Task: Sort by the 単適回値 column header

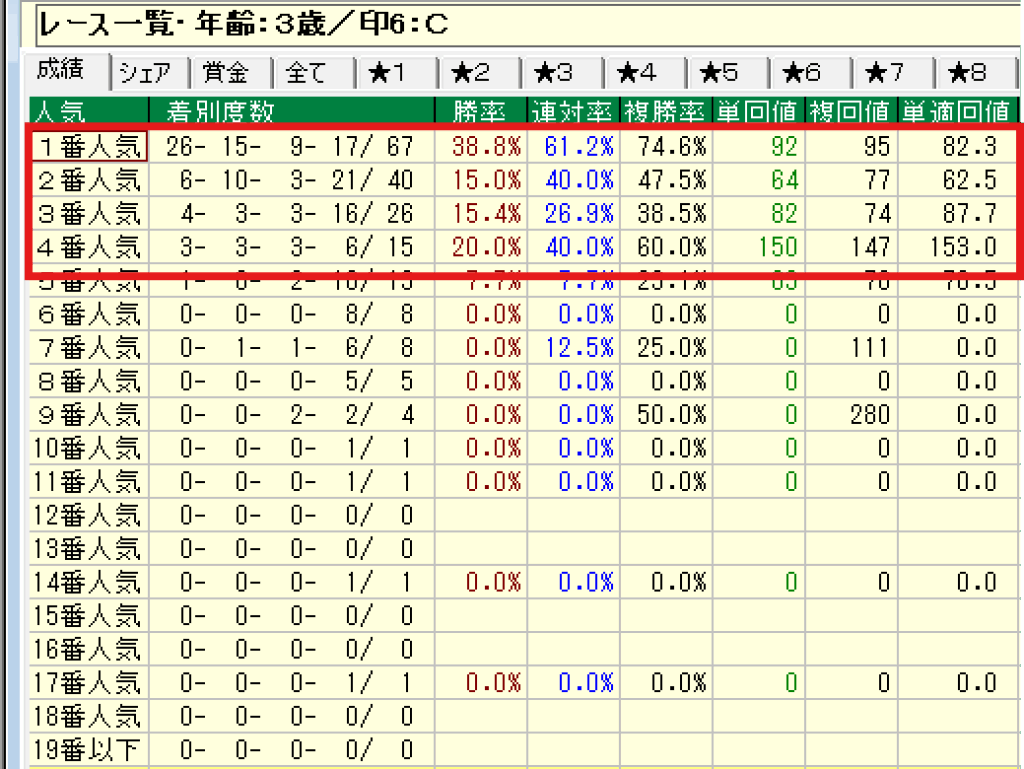Action: [954, 110]
